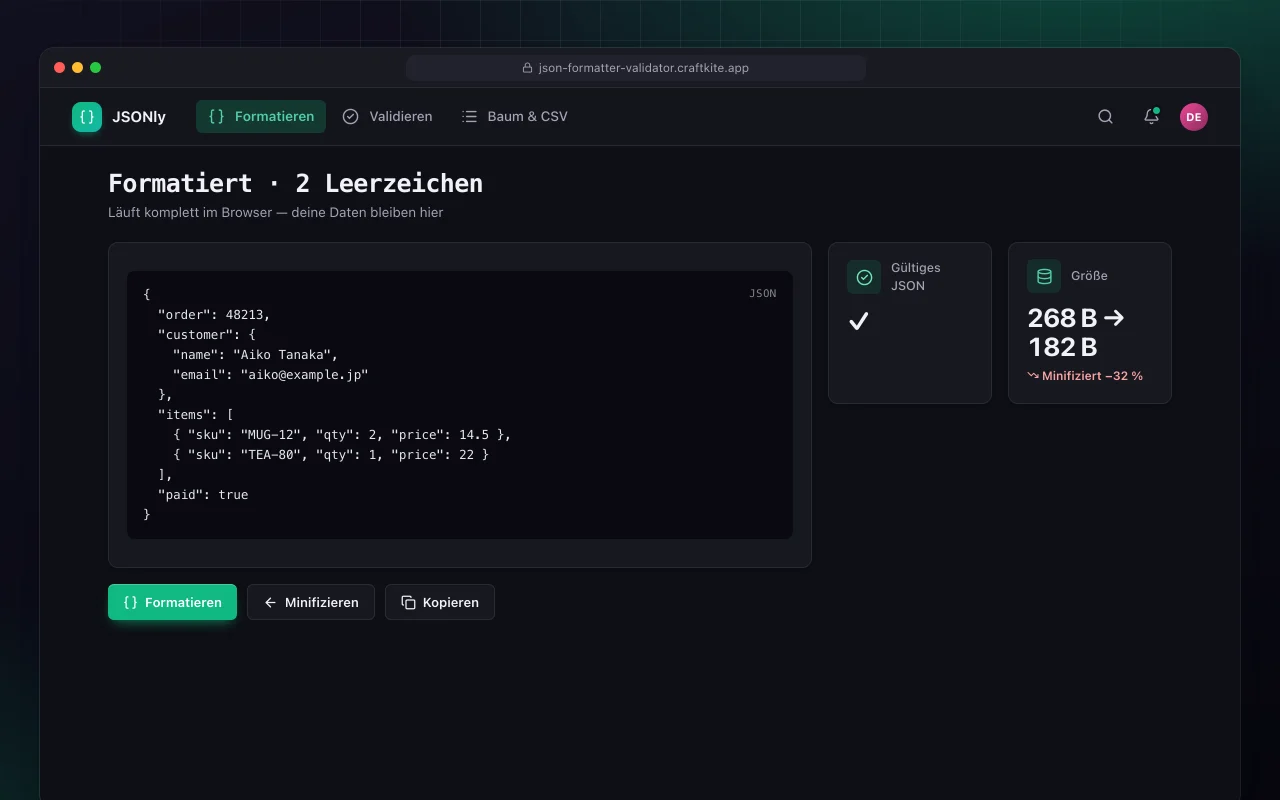Click inside the JSON code editor
The width and height of the screenshot is (1280, 800).
pyautogui.click(x=460, y=404)
